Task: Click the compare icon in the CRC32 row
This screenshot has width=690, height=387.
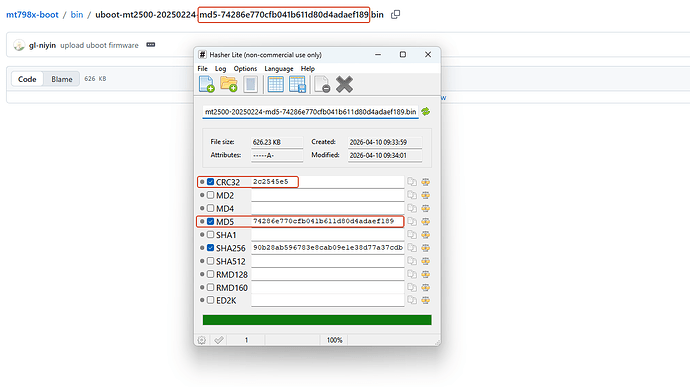Action: [426, 182]
